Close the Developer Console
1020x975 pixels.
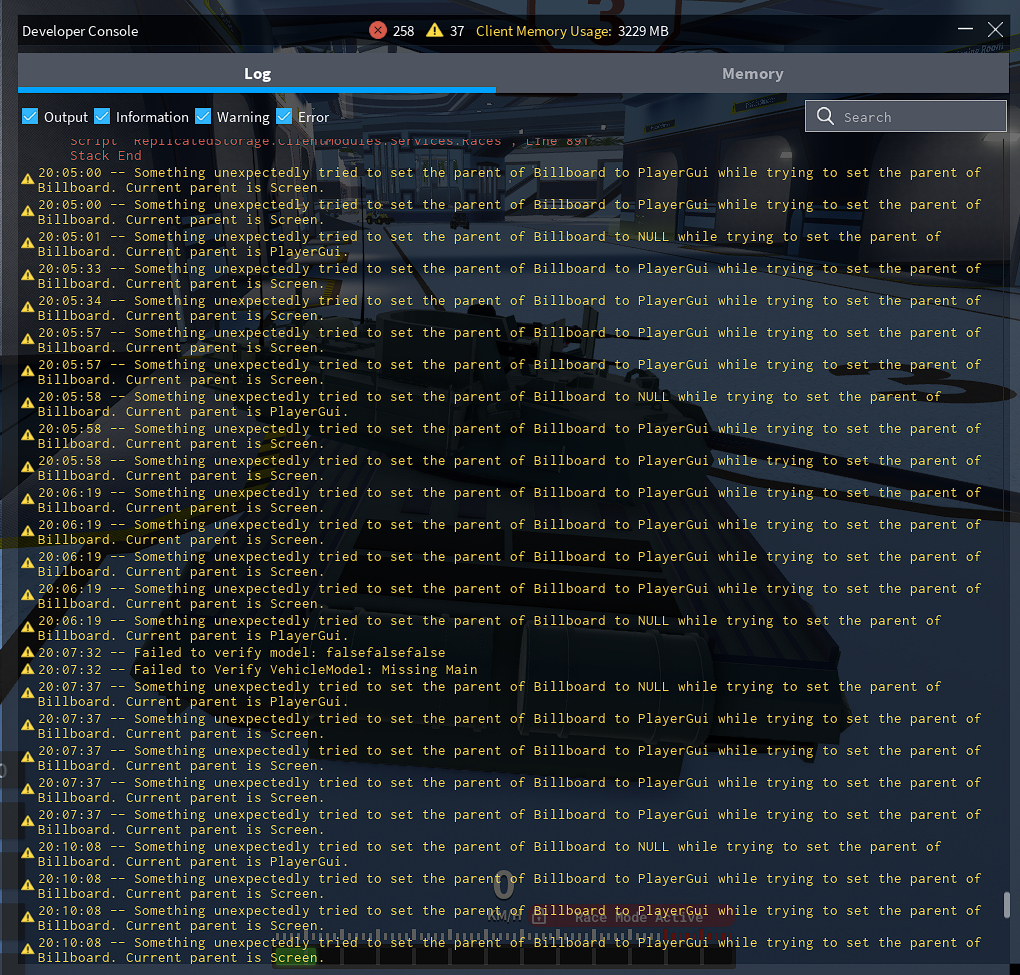[995, 30]
